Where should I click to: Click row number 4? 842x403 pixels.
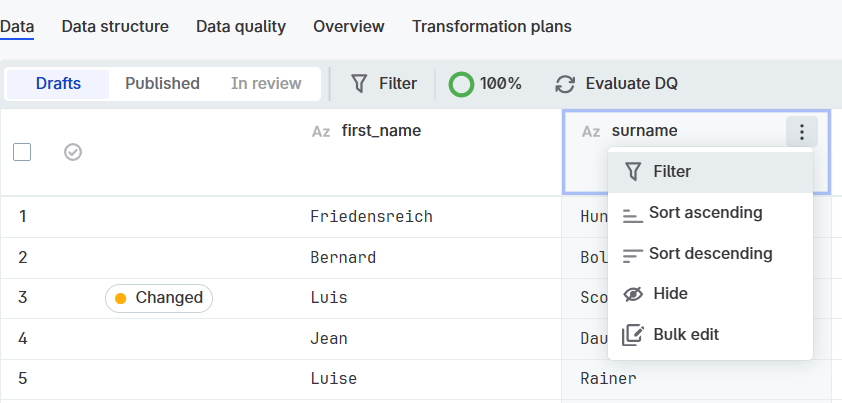[23, 339]
